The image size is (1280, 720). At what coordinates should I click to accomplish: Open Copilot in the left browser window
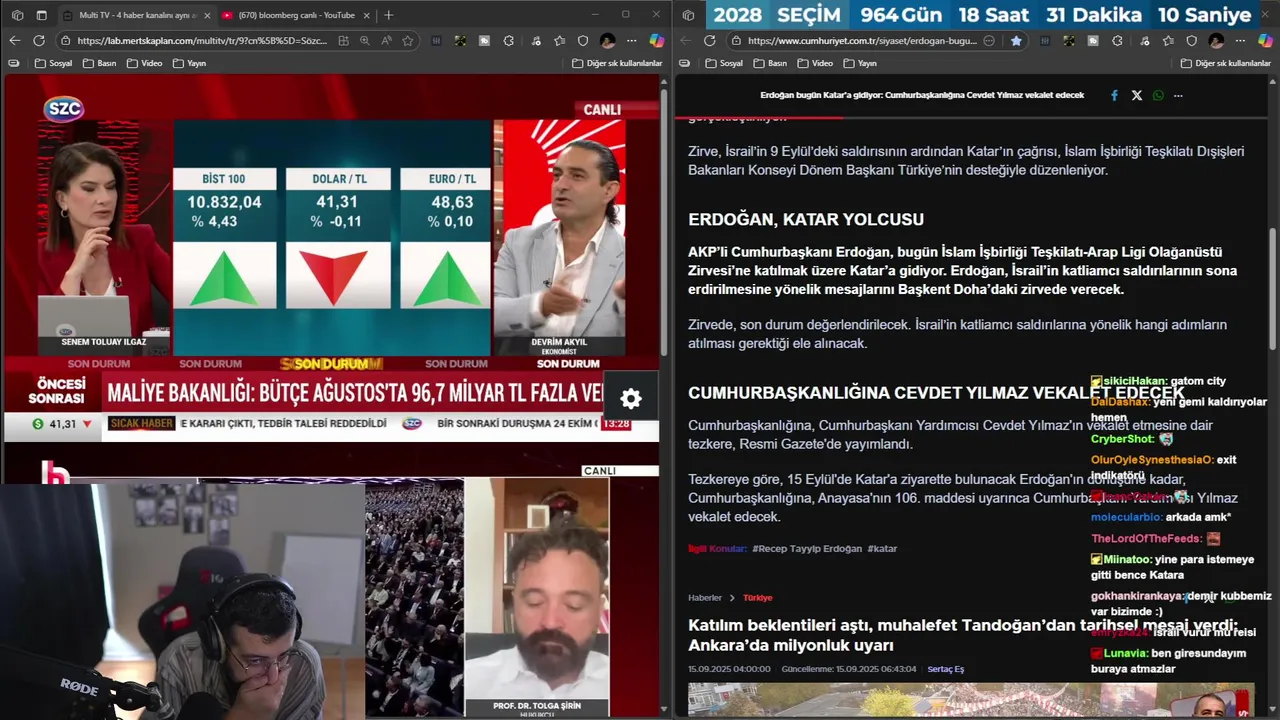coord(657,41)
